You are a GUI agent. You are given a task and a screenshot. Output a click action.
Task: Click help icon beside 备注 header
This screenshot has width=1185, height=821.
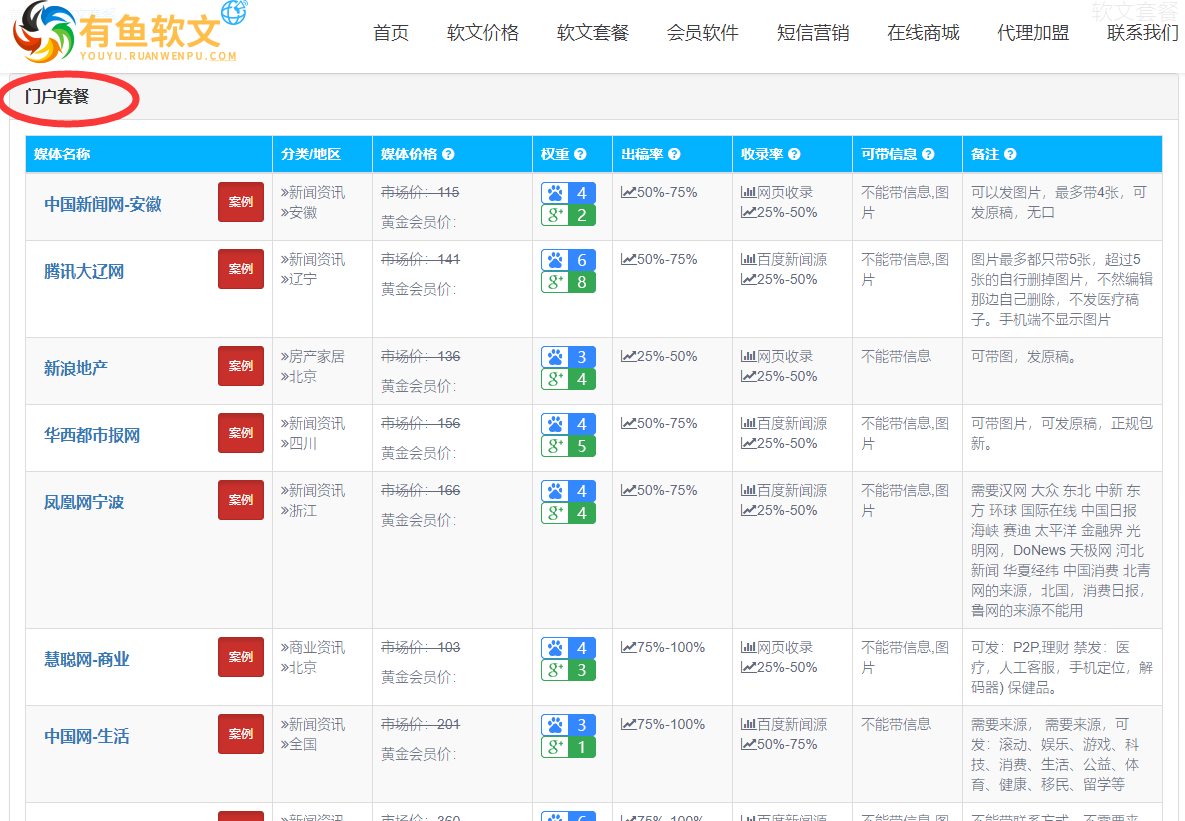[1010, 154]
